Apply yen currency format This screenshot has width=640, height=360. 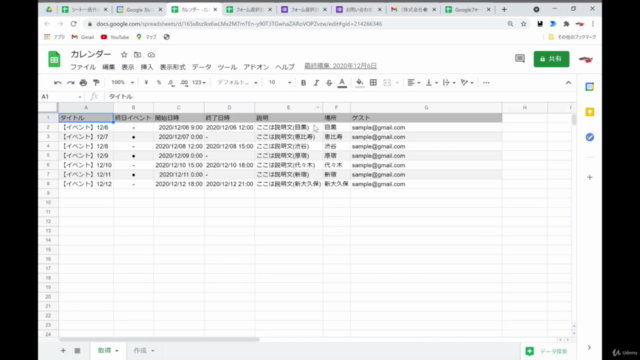point(146,82)
